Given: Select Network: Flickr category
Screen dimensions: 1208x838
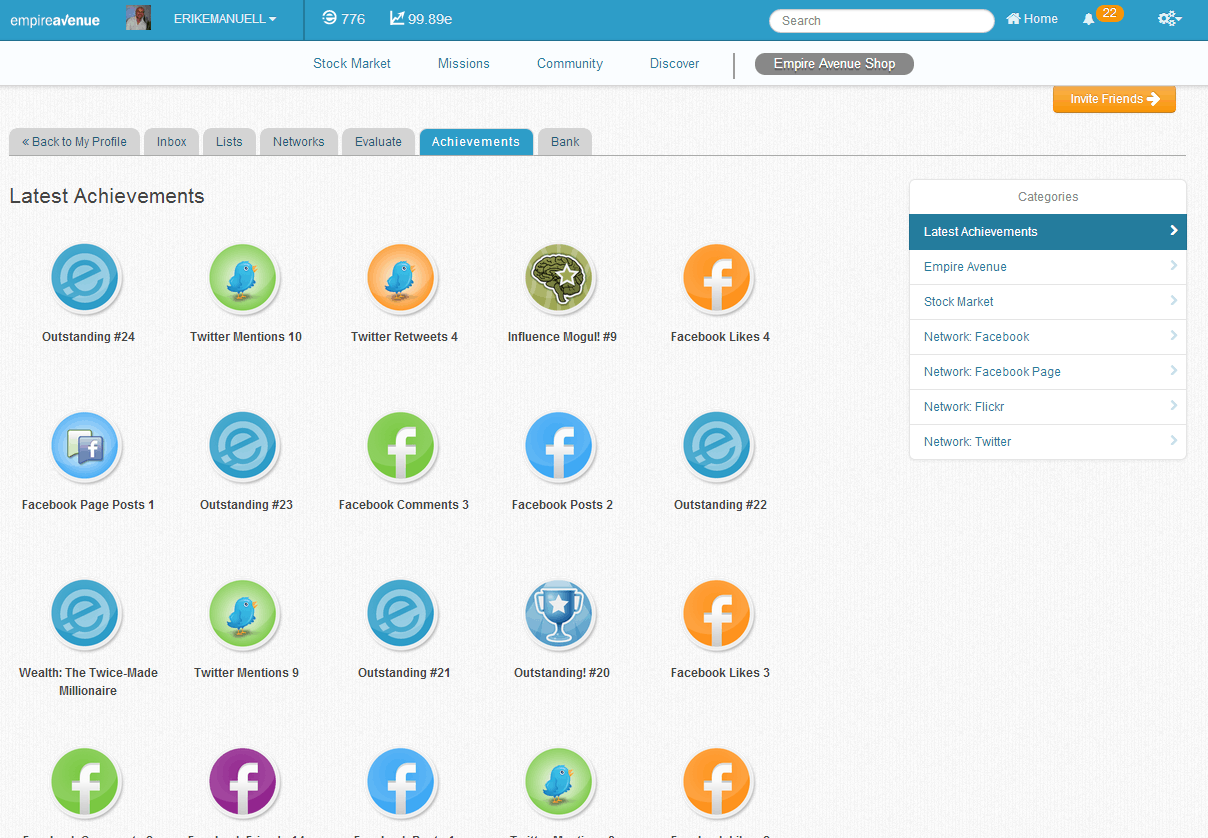Looking at the screenshot, I should coord(1048,407).
